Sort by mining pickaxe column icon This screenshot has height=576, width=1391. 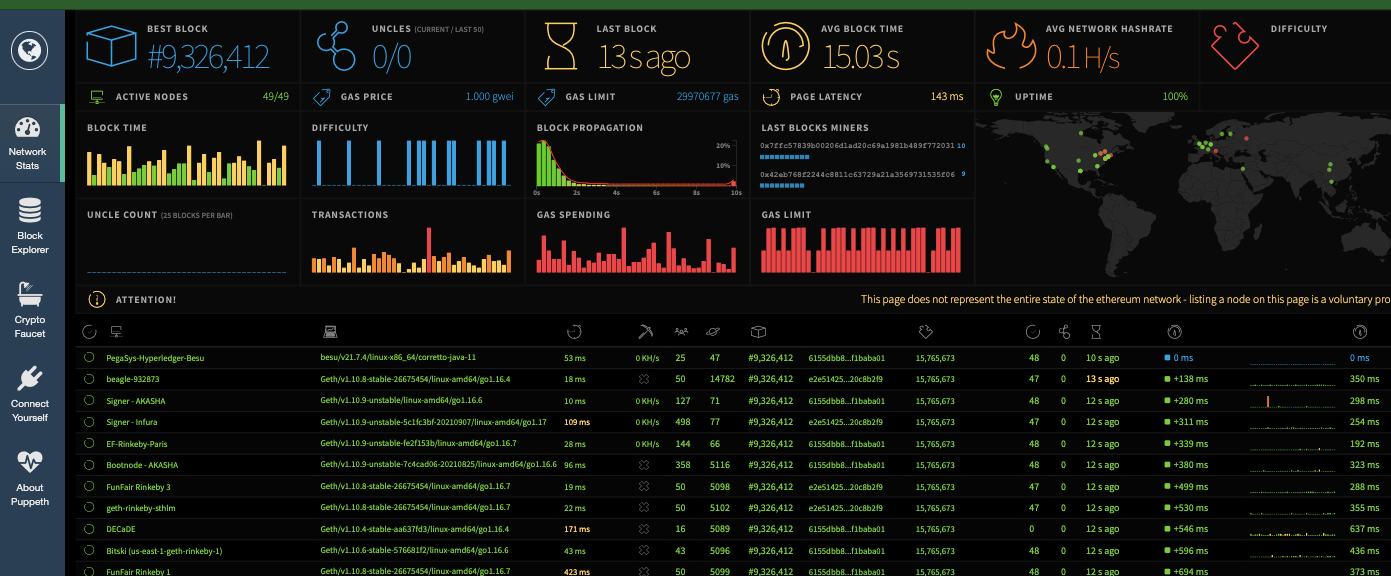click(645, 331)
